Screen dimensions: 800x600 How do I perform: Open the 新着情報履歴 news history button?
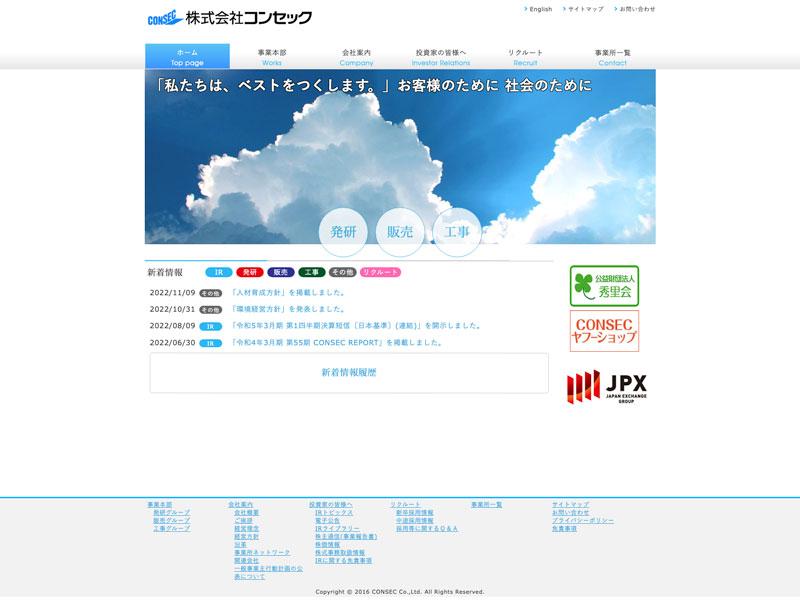coord(349,372)
